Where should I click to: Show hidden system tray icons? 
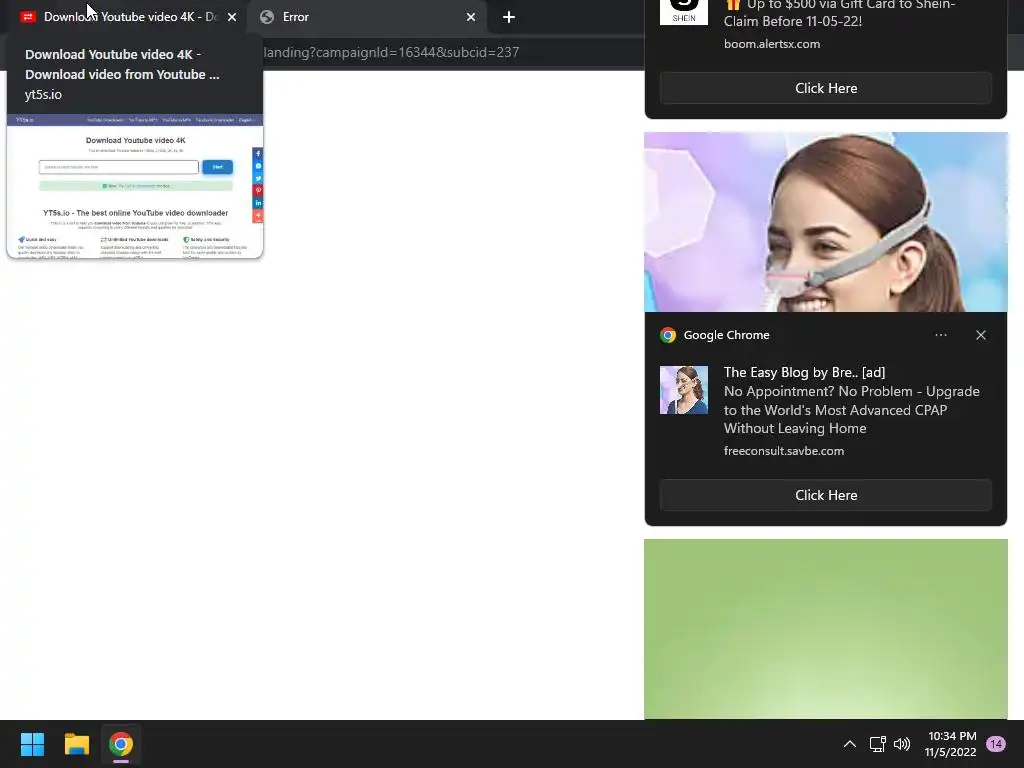pos(850,744)
